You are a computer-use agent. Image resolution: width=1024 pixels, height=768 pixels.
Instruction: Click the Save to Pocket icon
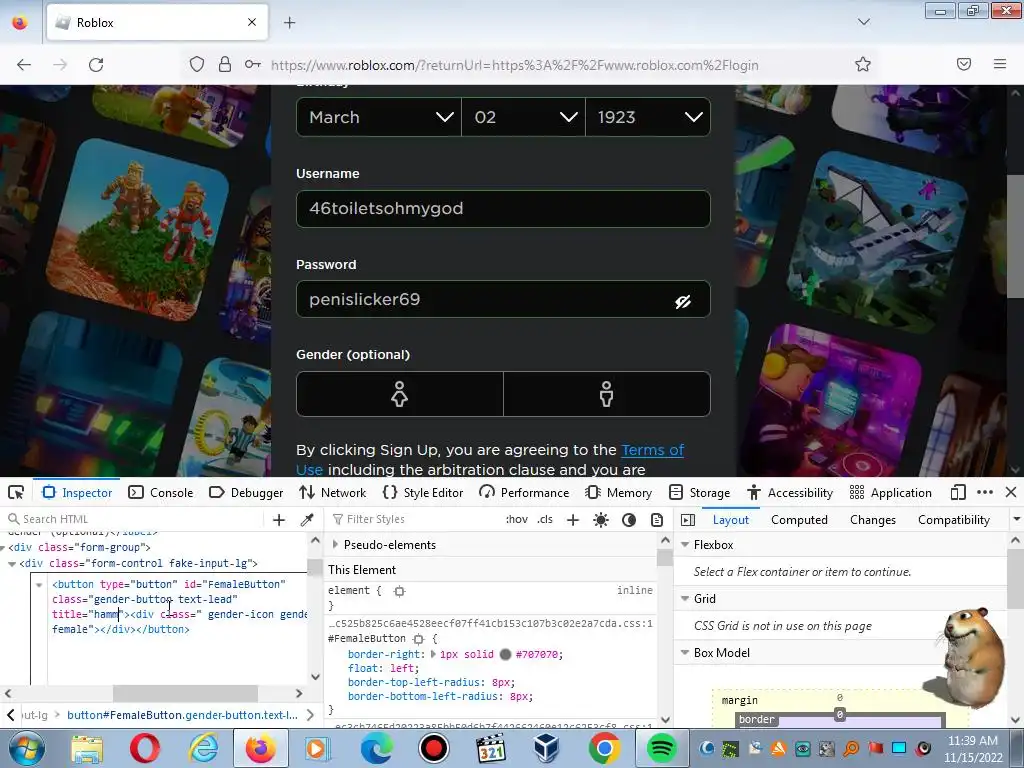[964, 64]
